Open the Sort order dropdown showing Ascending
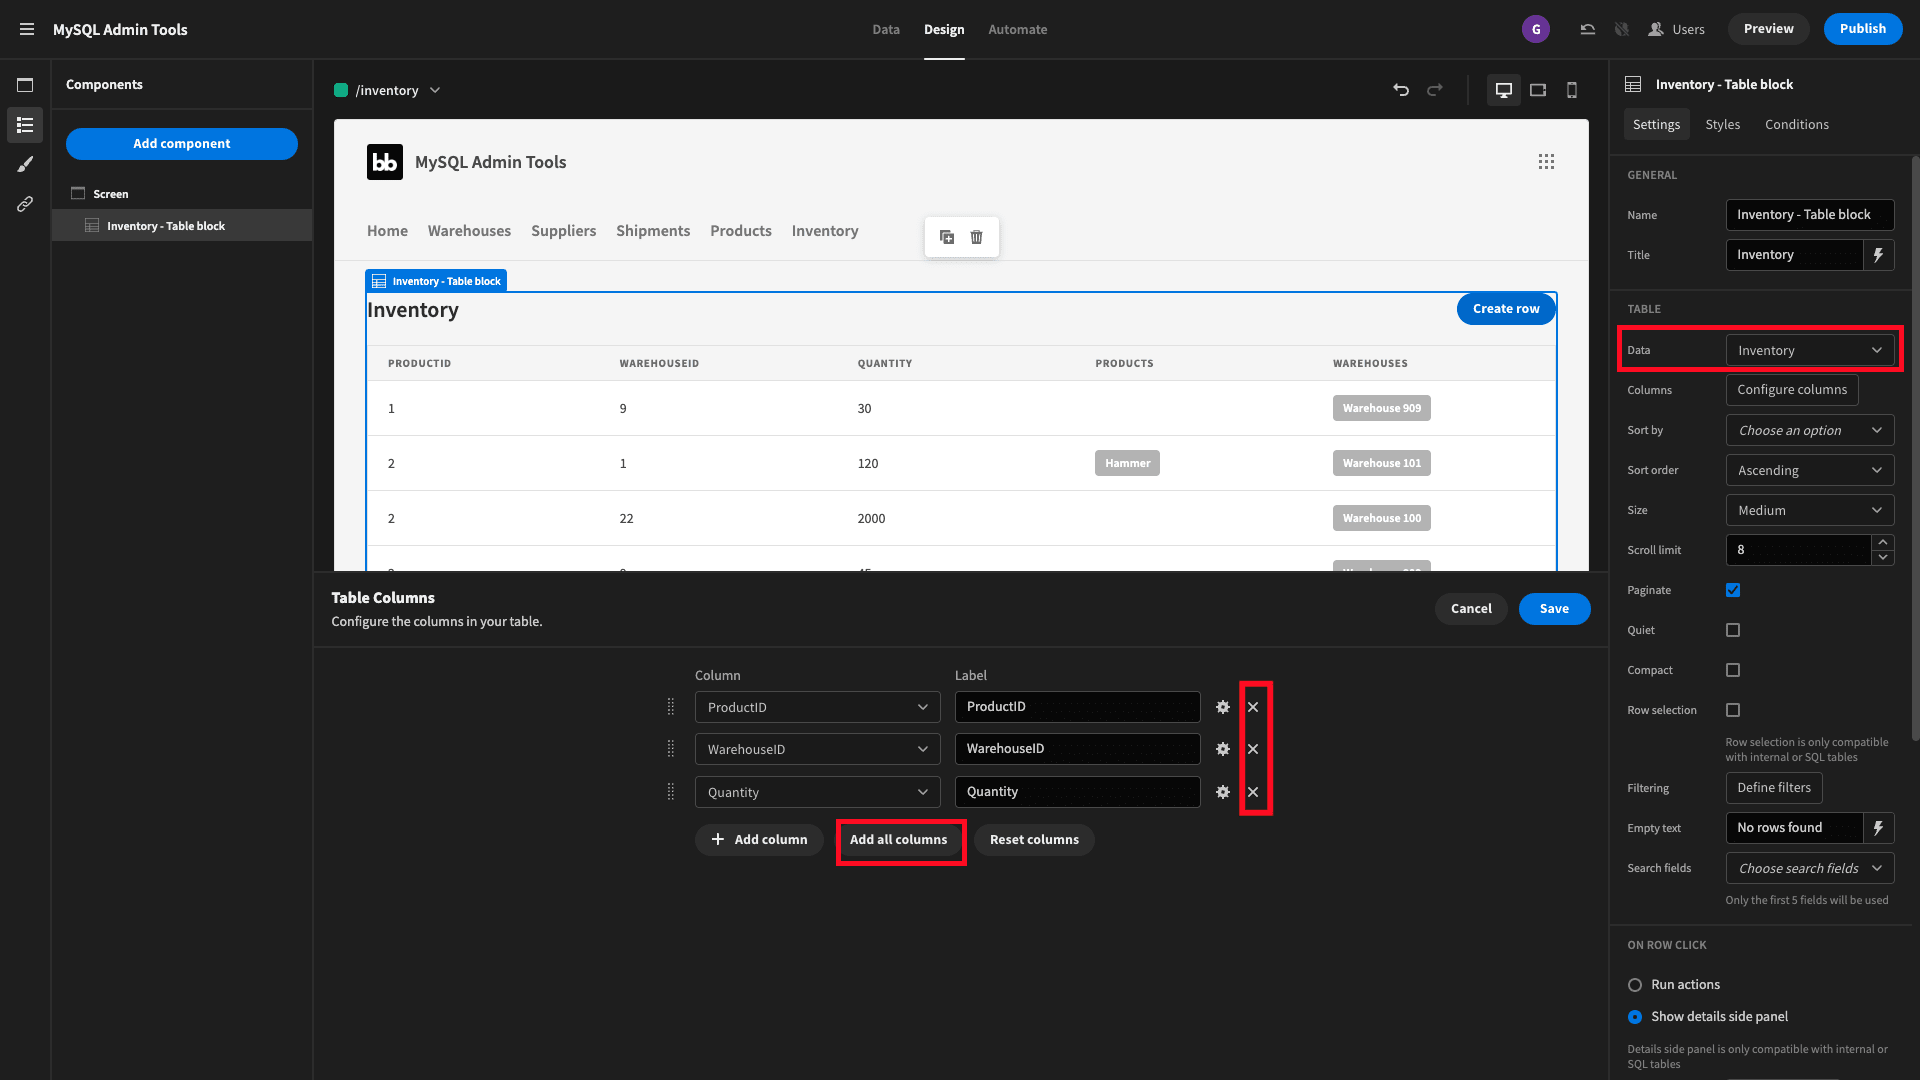This screenshot has width=1920, height=1080. tap(1810, 470)
